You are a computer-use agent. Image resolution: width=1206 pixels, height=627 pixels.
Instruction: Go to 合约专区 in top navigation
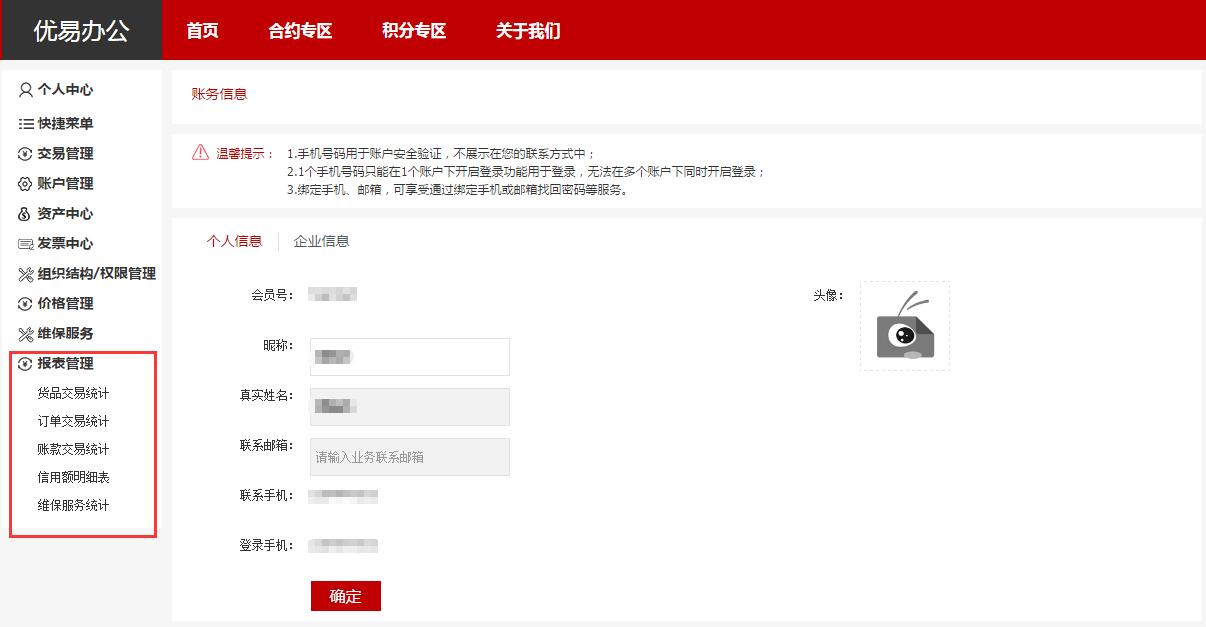tap(300, 31)
